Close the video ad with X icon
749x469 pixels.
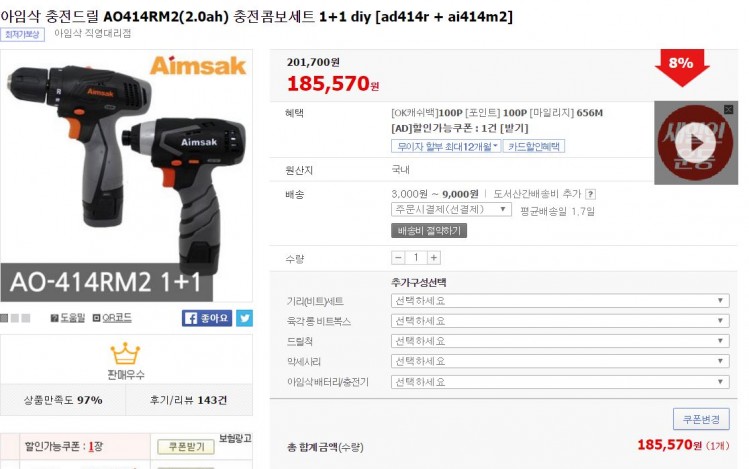pos(728,109)
